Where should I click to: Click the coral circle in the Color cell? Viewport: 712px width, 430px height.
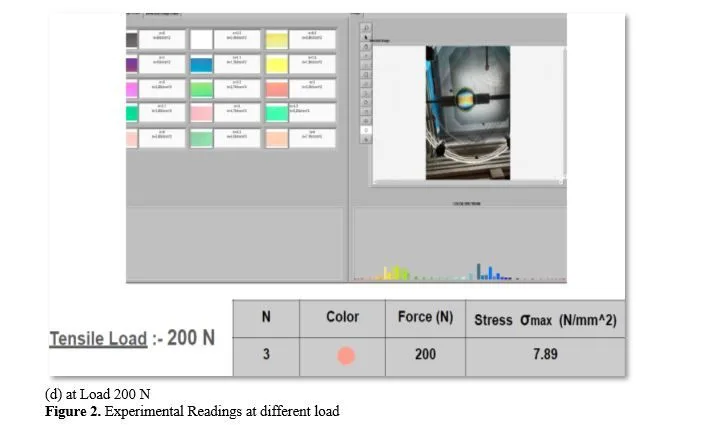346,356
